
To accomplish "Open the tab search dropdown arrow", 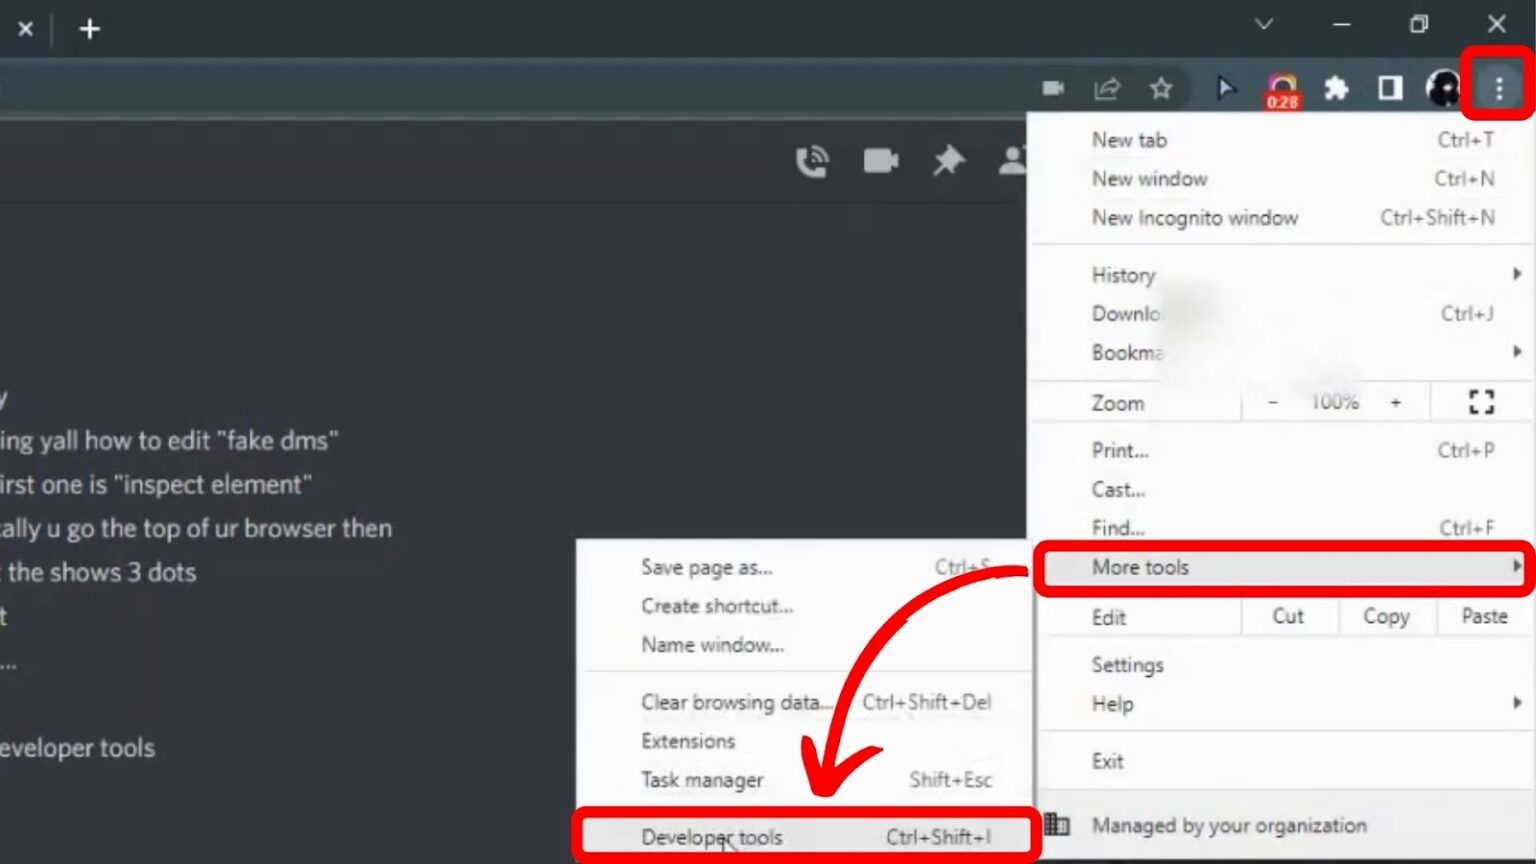I will 1263,24.
